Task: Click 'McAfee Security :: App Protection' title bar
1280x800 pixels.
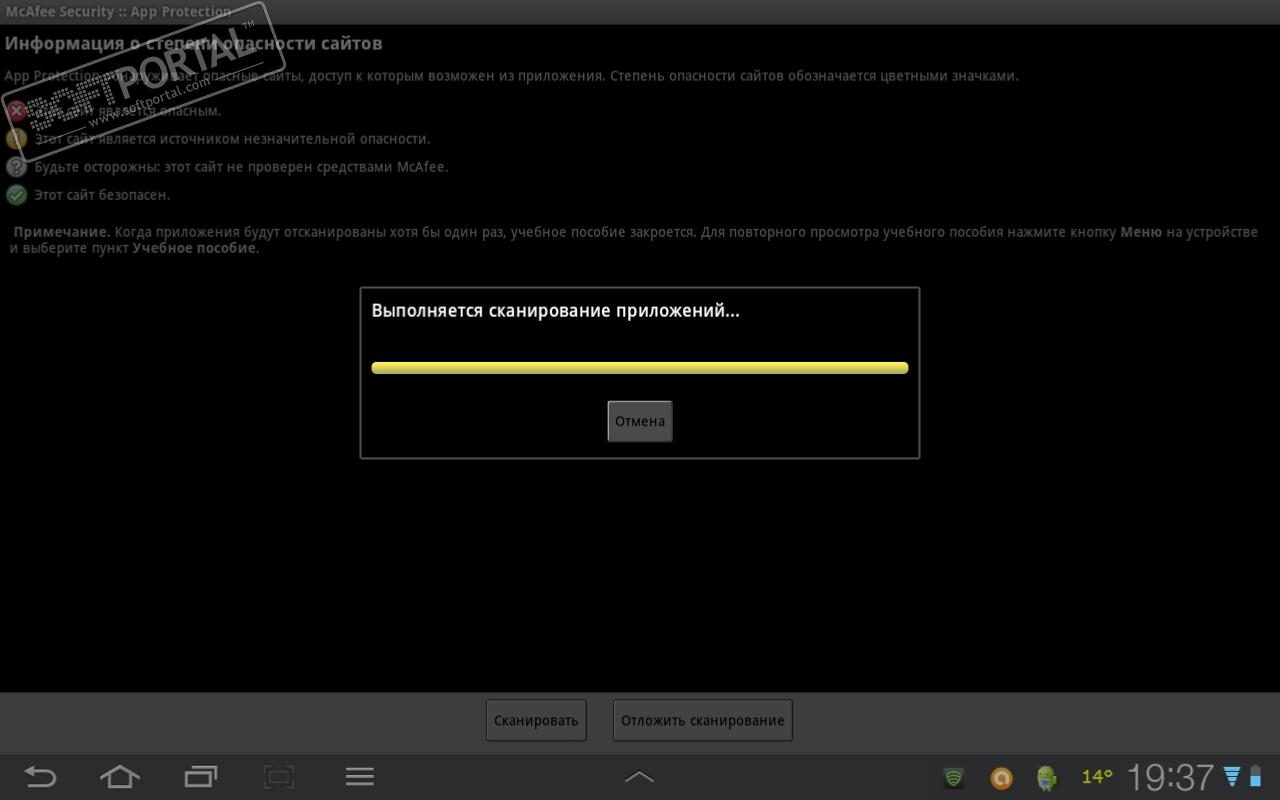Action: point(640,12)
